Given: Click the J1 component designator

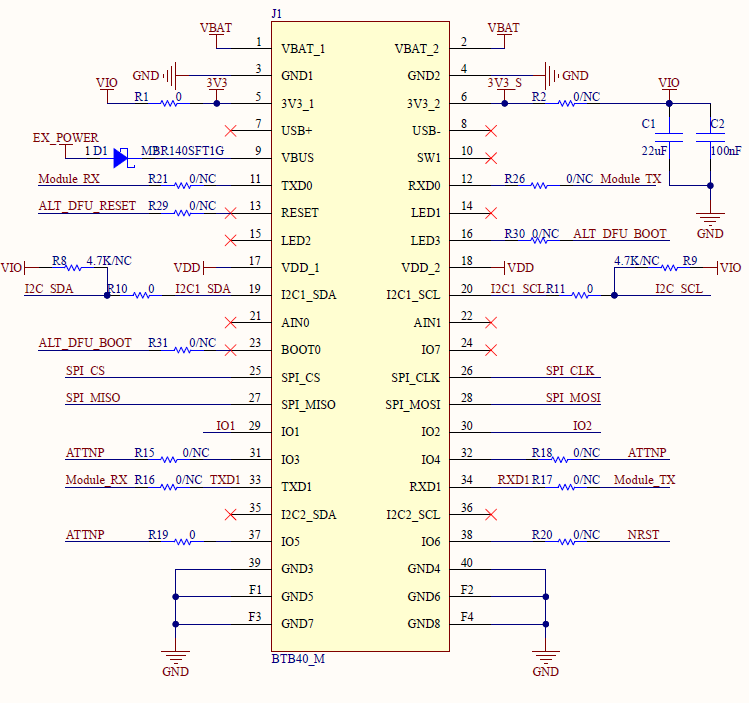Looking at the screenshot, I should [277, 13].
